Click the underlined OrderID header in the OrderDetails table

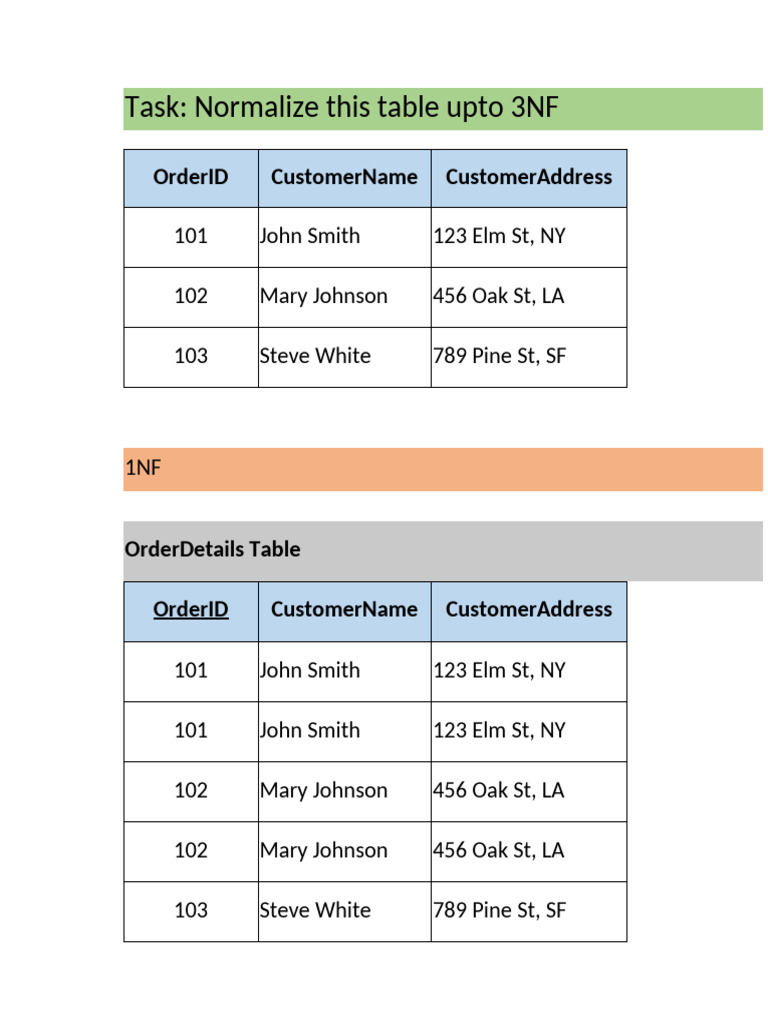tap(191, 610)
